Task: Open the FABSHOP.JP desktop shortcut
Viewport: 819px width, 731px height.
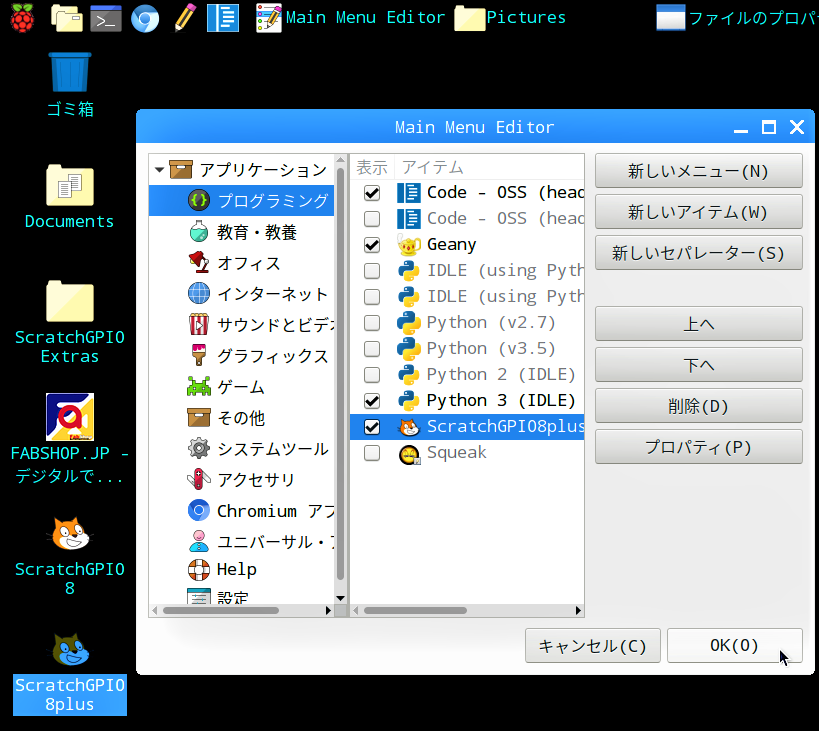Action: click(x=69, y=439)
